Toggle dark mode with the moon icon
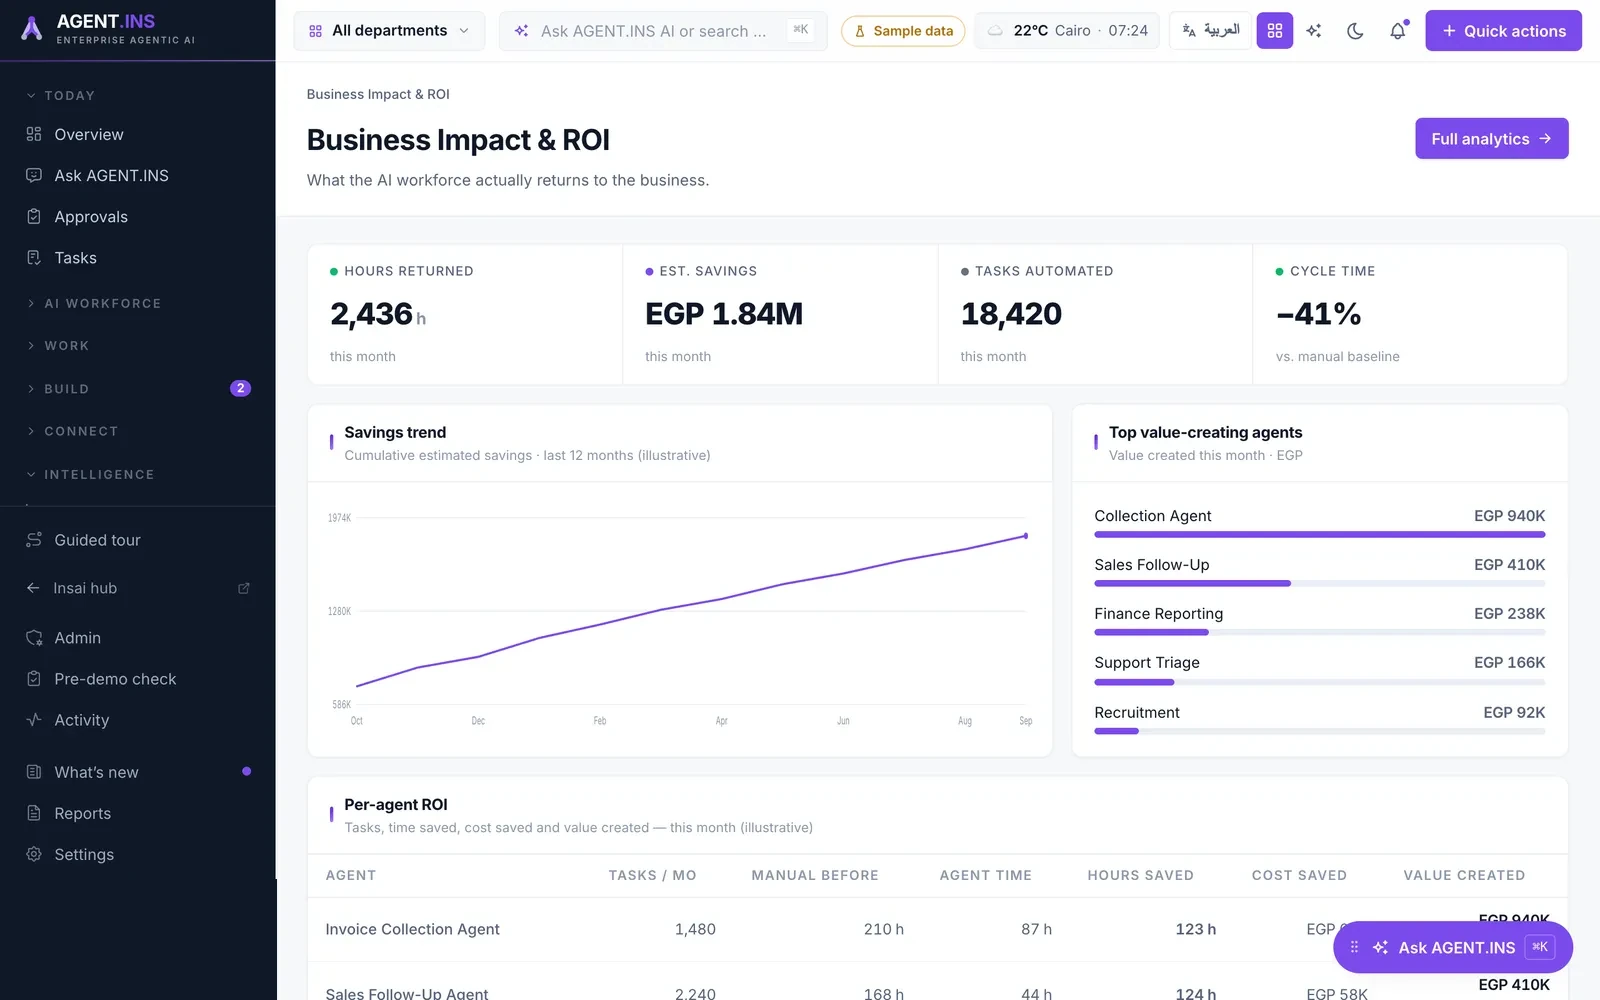 (x=1355, y=31)
